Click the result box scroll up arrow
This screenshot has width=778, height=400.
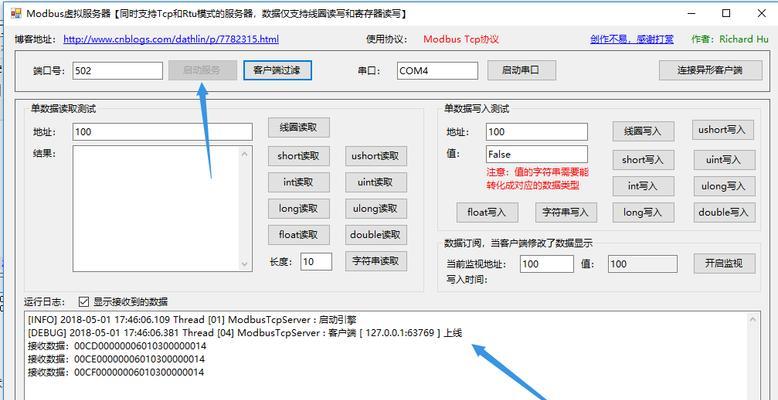[x=244, y=154]
